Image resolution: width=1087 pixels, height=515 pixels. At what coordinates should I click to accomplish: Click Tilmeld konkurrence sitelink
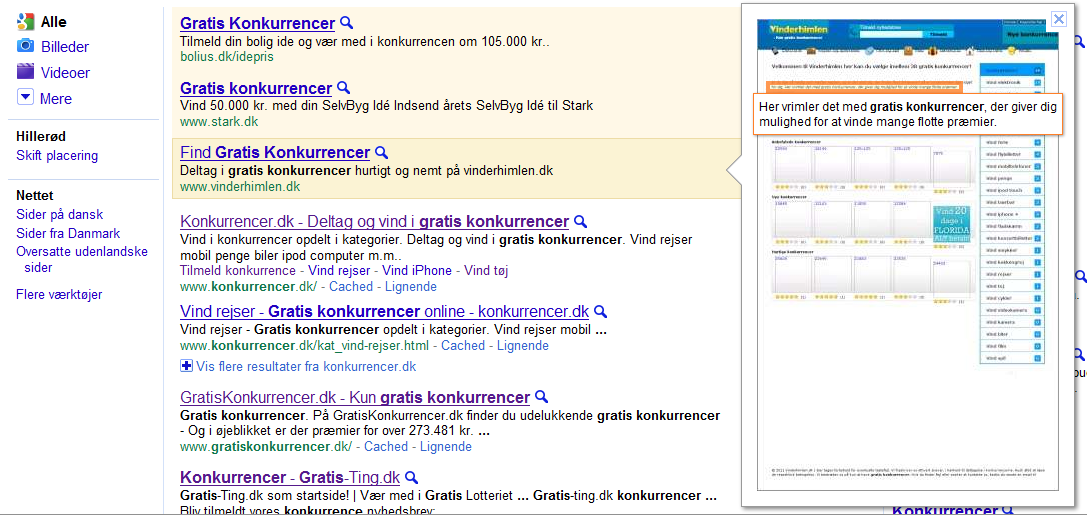[237, 270]
